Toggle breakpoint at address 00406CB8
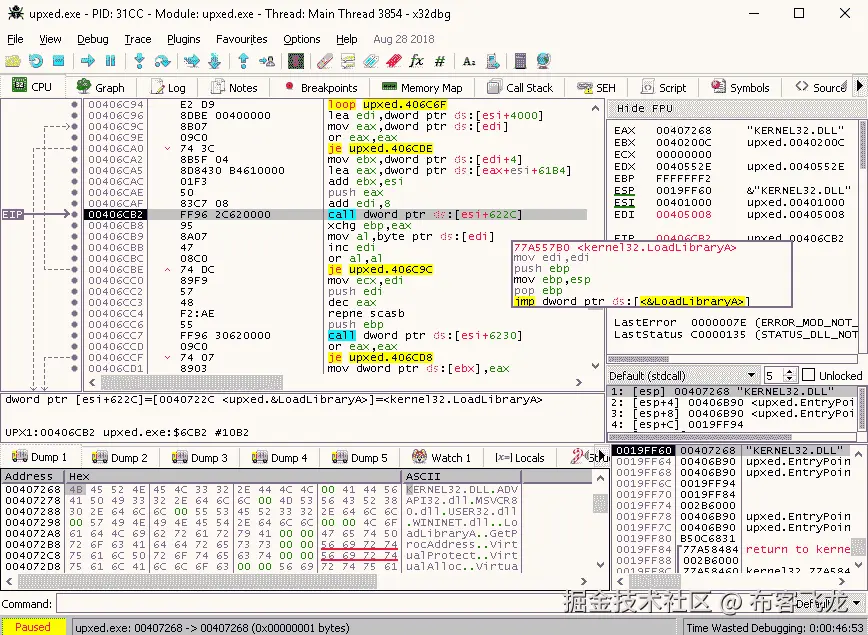 click(74, 226)
